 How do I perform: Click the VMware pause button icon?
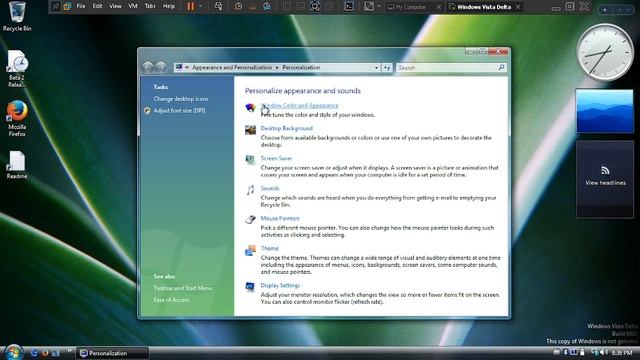191,6
